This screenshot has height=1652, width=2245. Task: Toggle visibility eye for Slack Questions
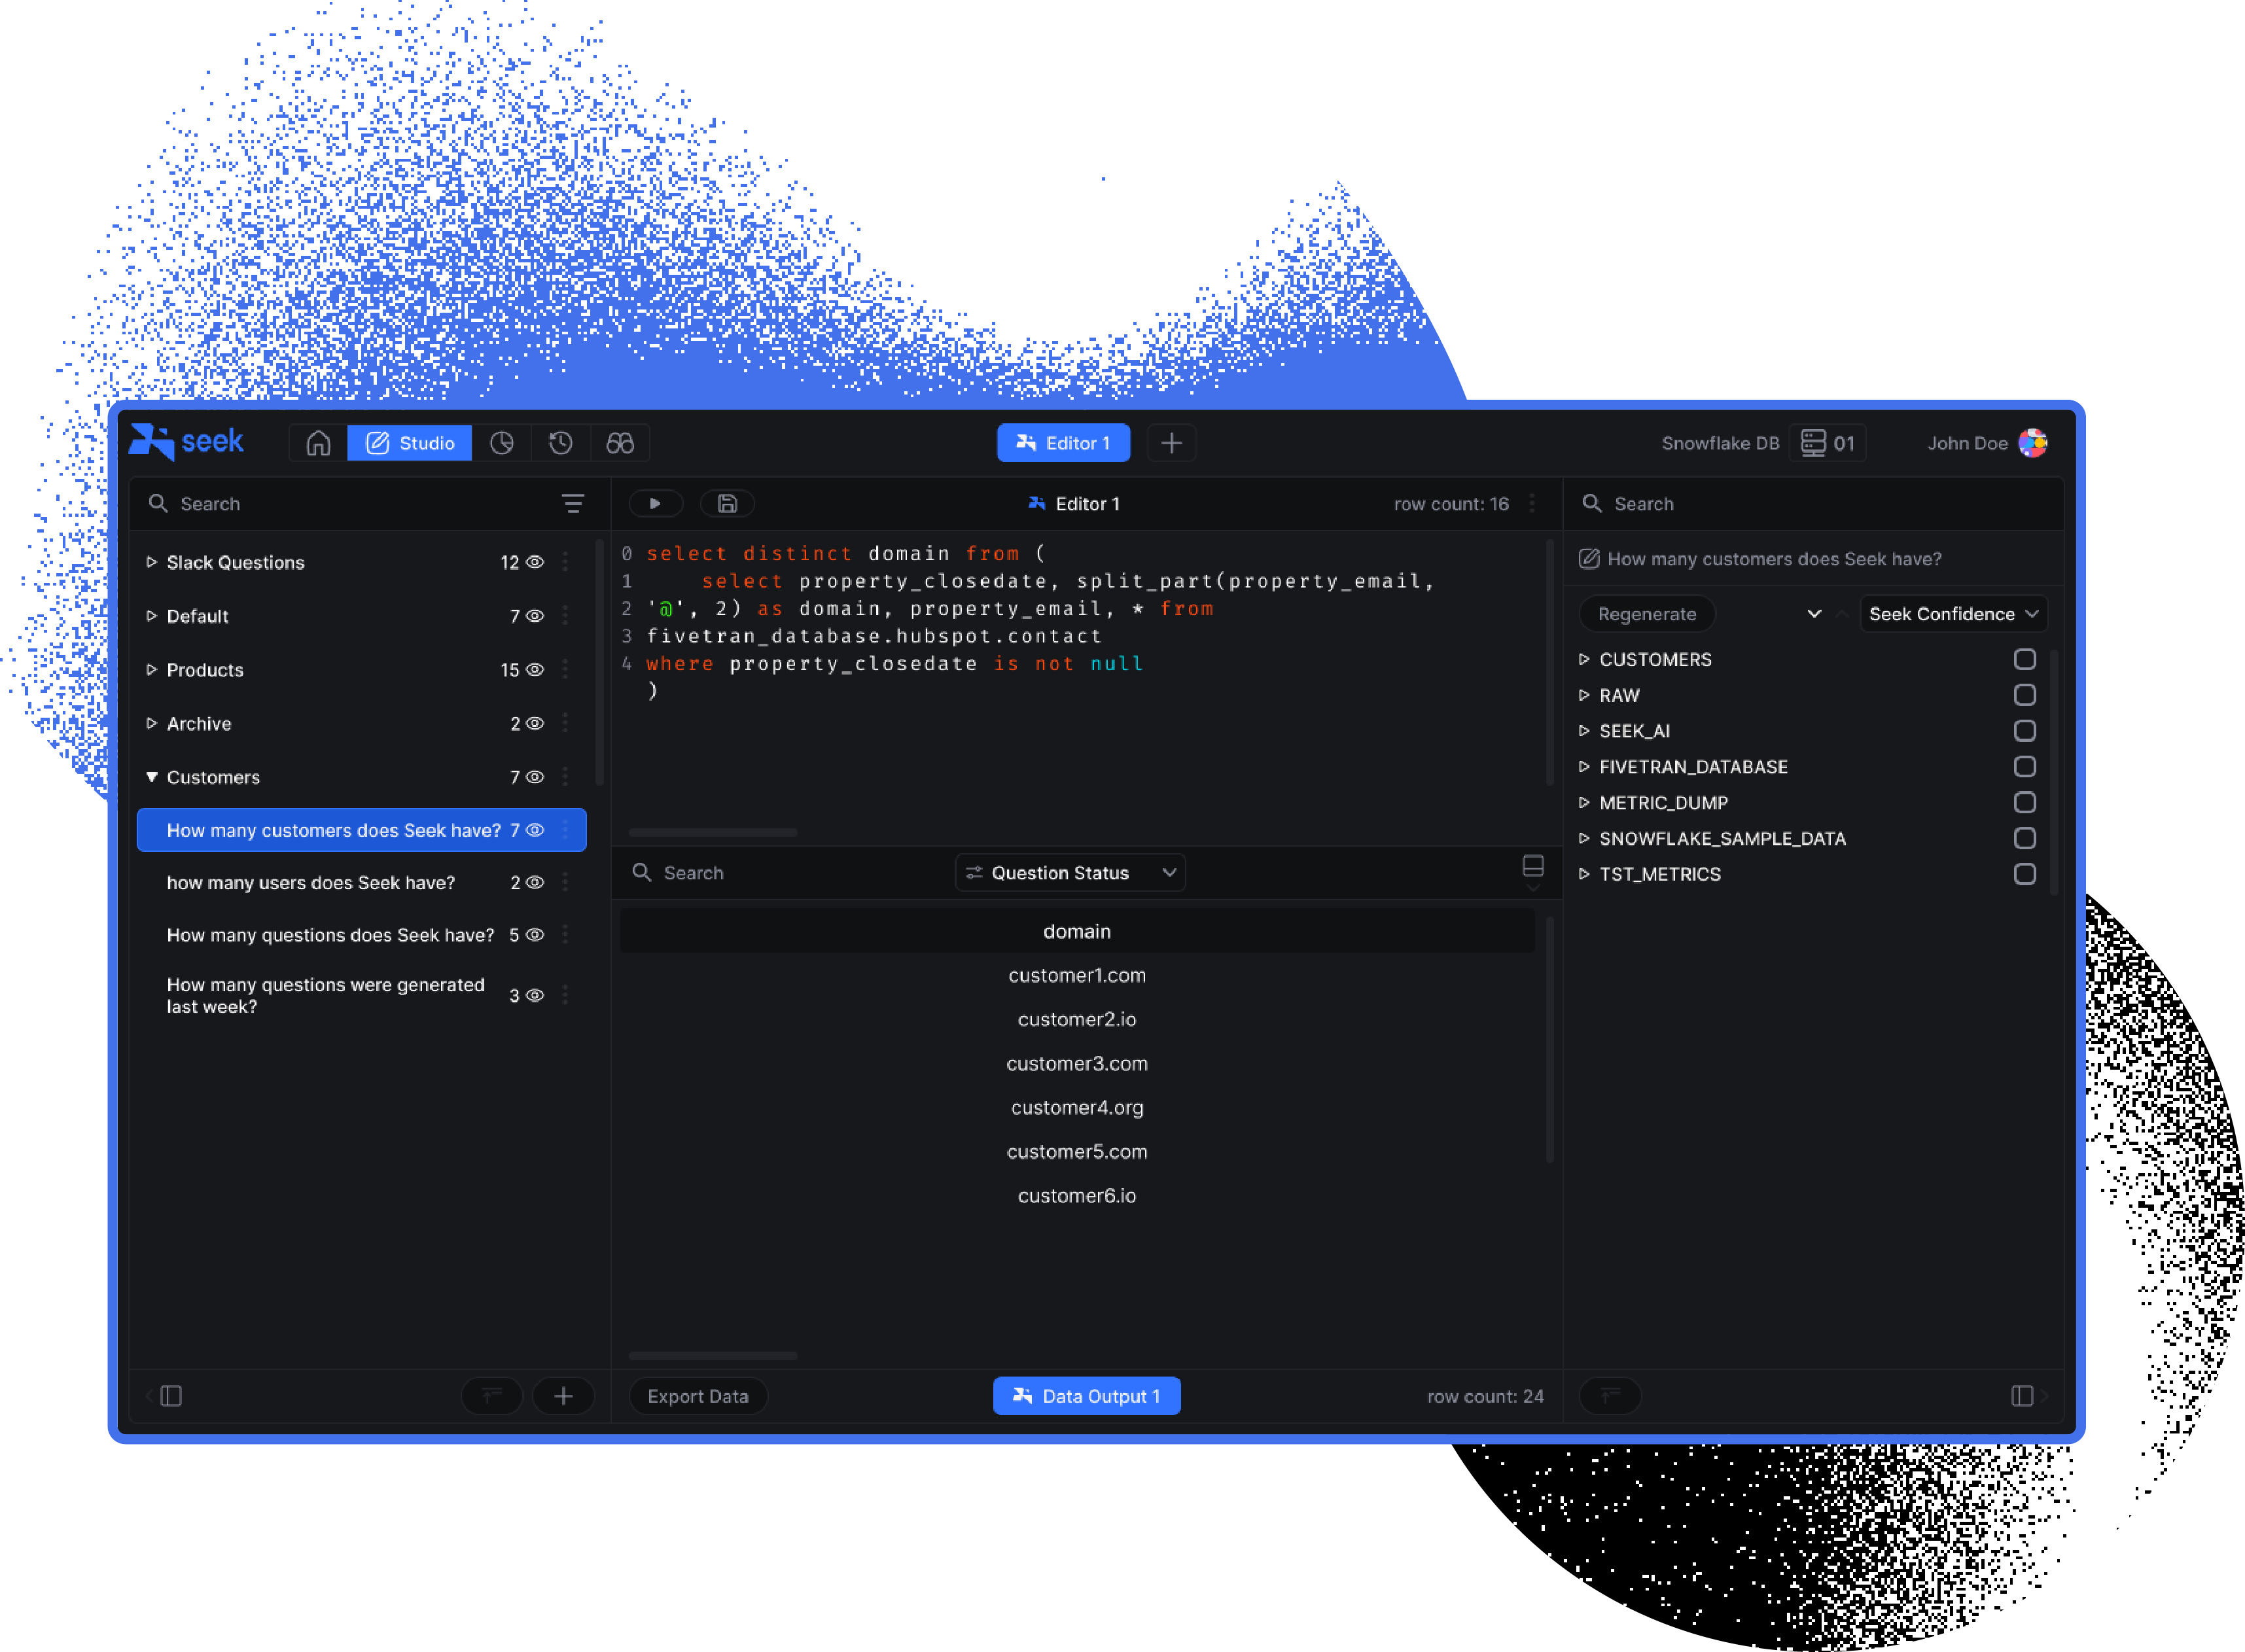coord(535,562)
